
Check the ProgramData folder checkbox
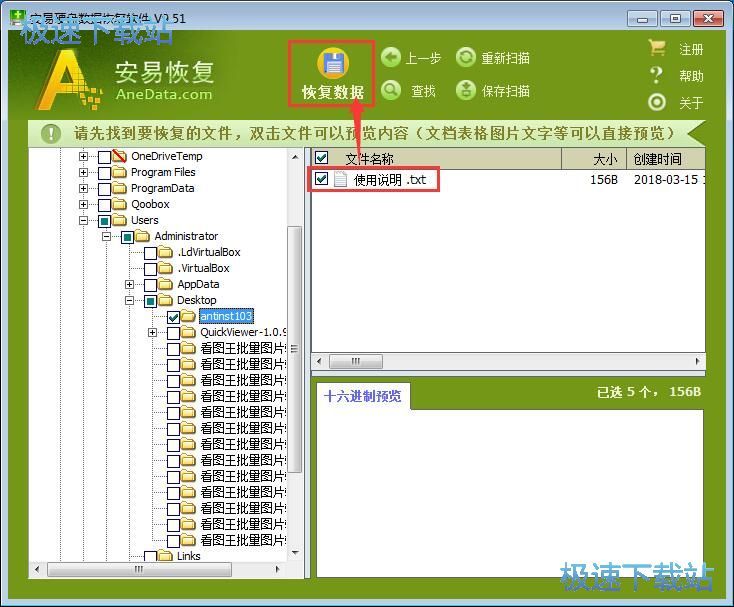104,189
